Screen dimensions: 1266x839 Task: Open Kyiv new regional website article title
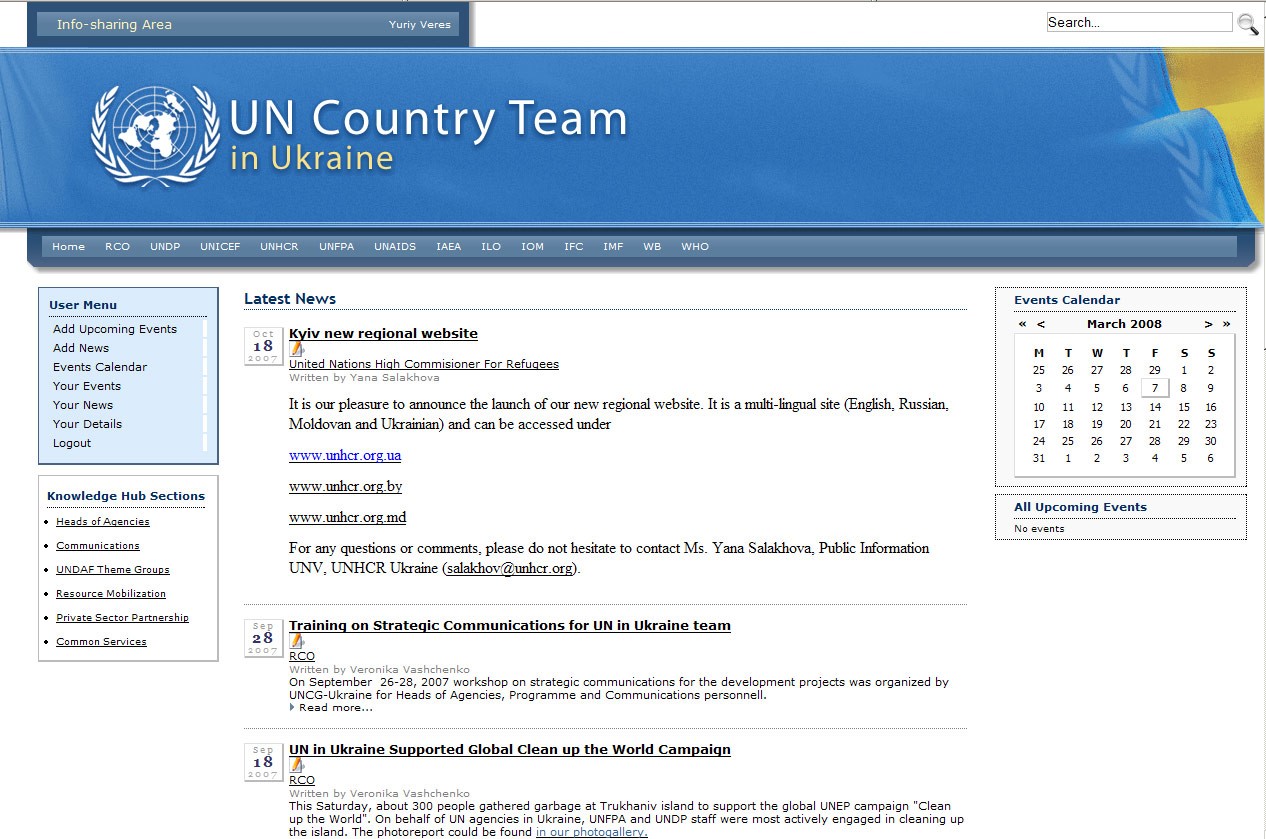(383, 334)
